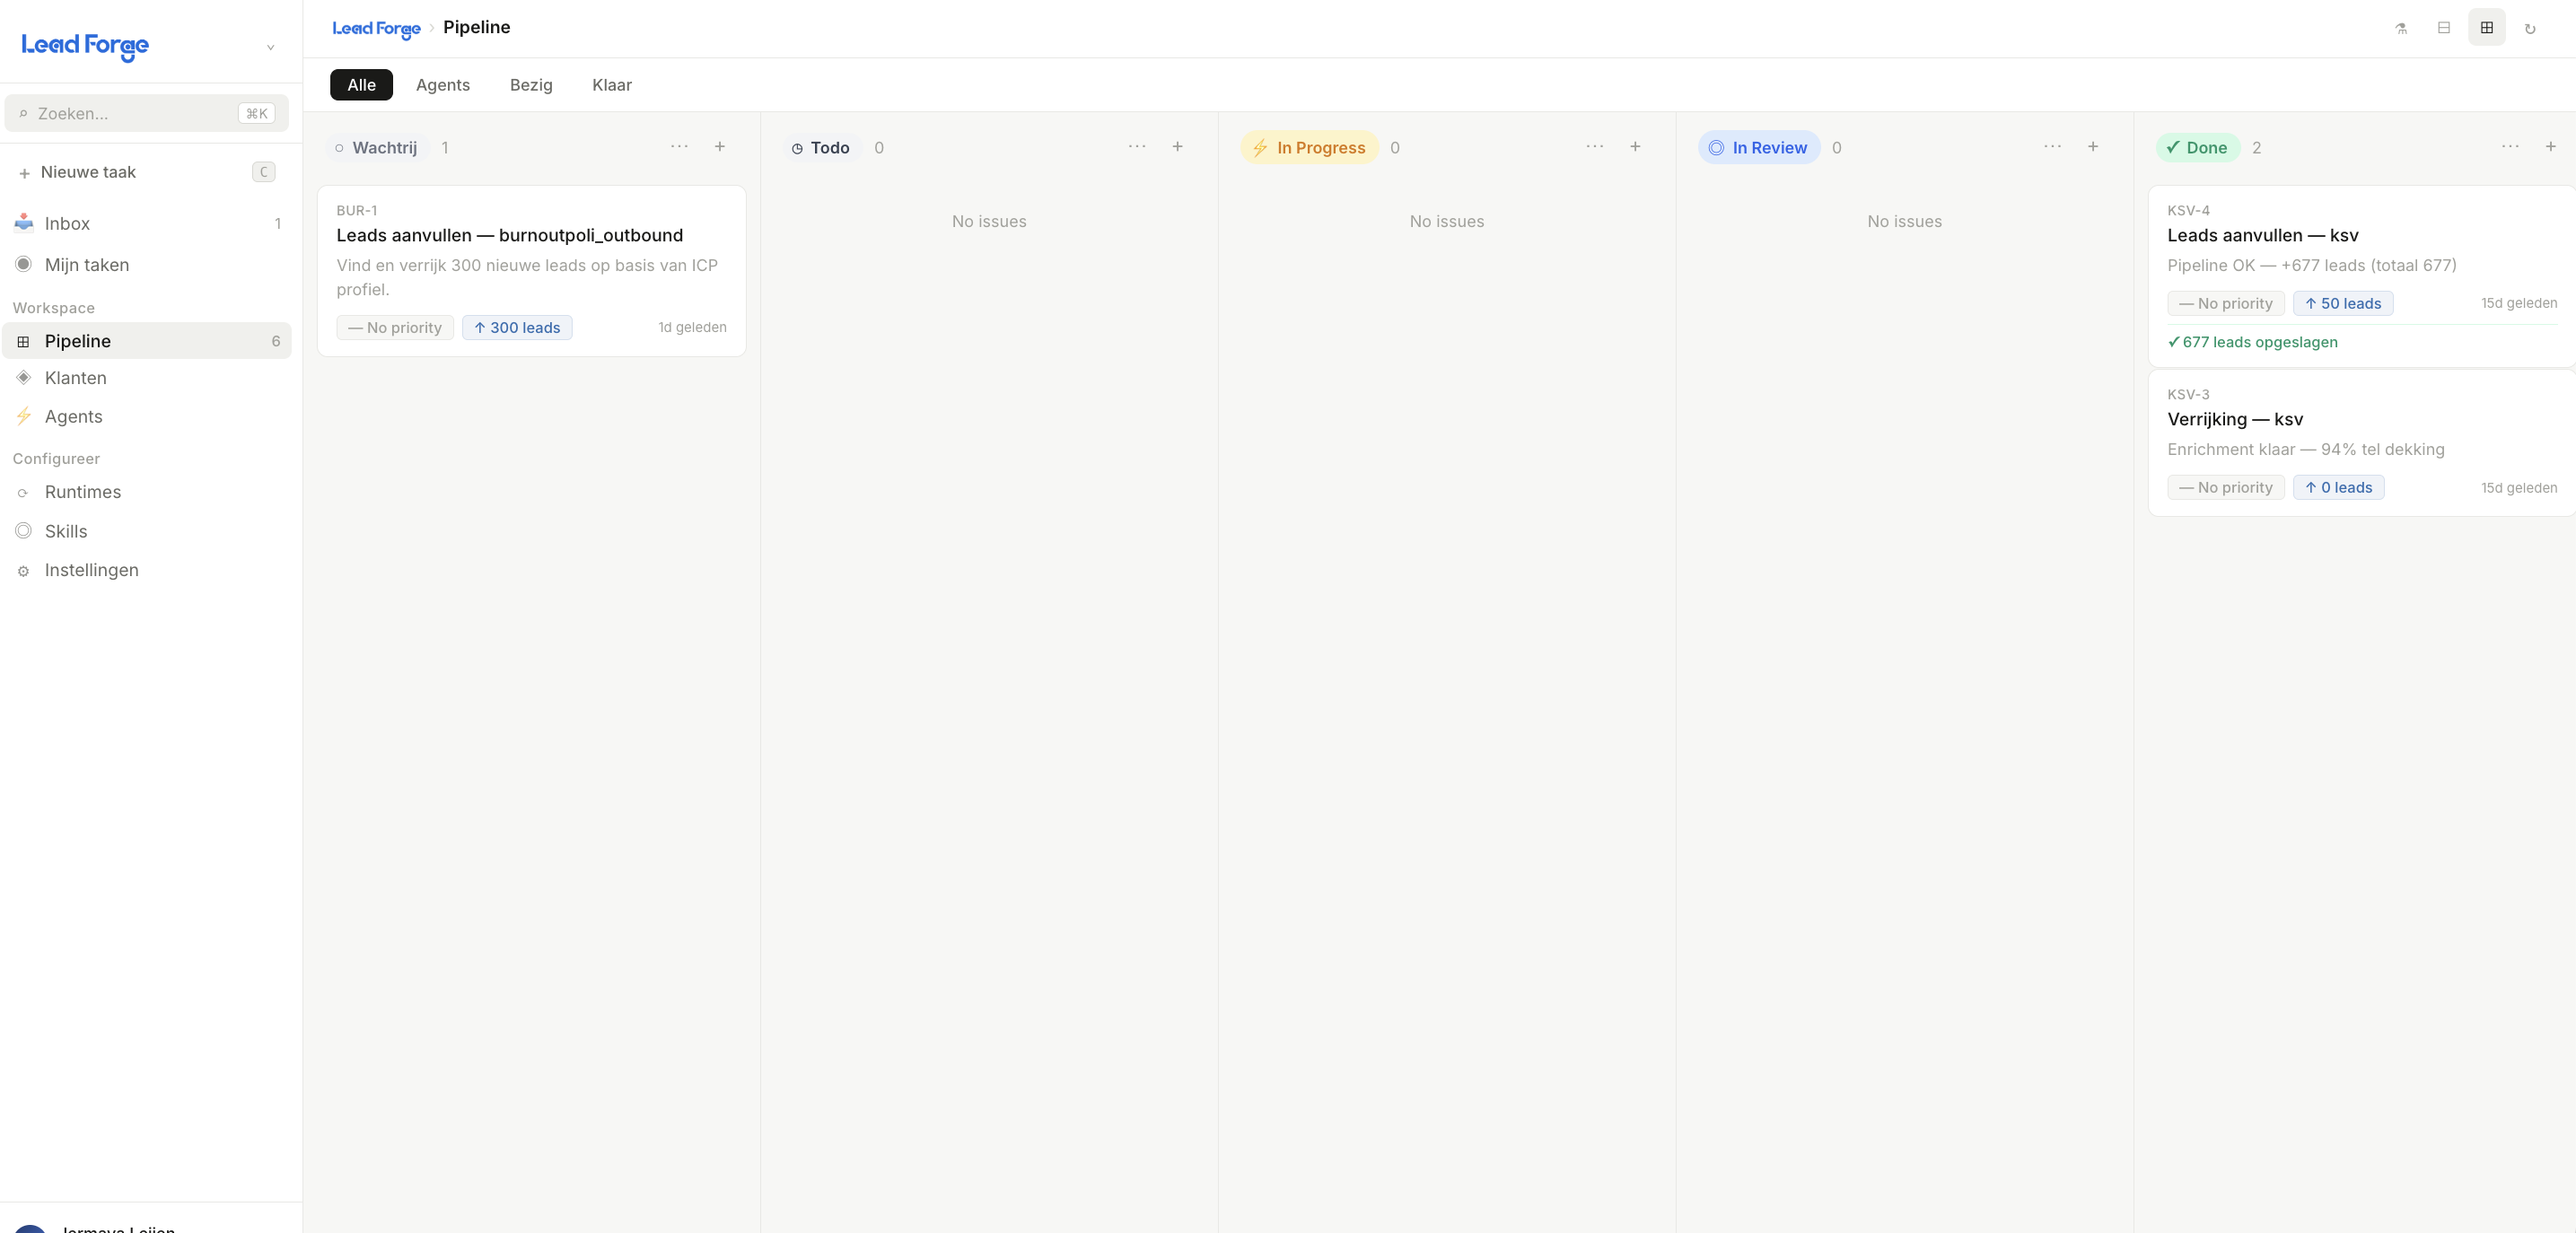Switch to the Klaar tab

[x=612, y=85]
